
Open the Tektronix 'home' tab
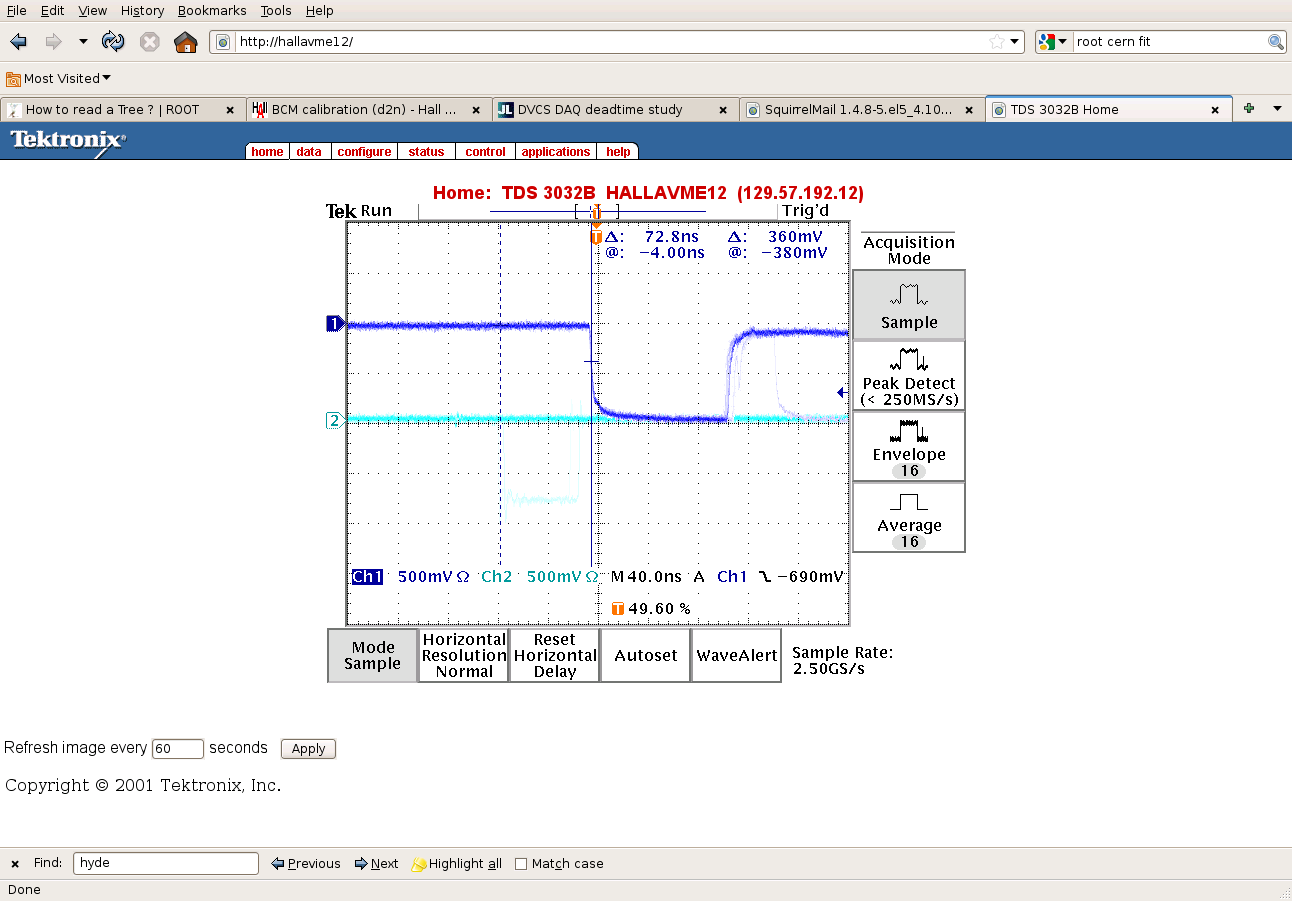[267, 151]
